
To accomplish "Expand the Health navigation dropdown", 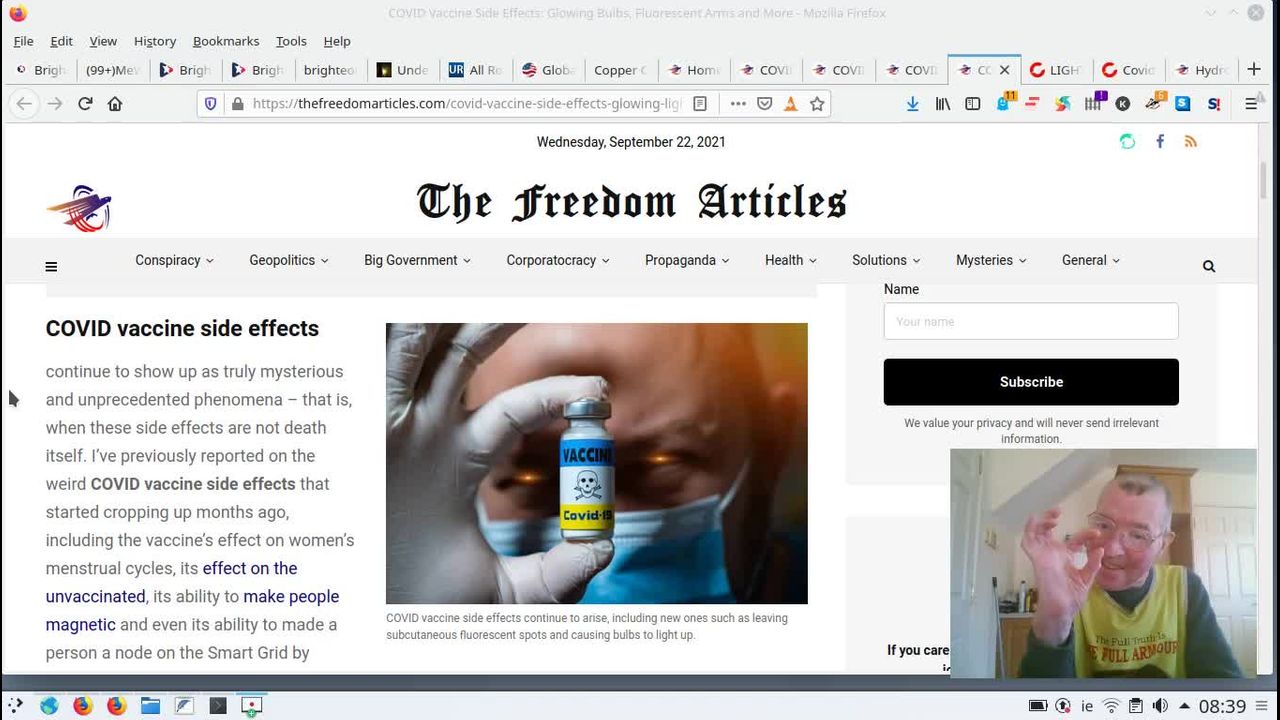I will pos(790,260).
